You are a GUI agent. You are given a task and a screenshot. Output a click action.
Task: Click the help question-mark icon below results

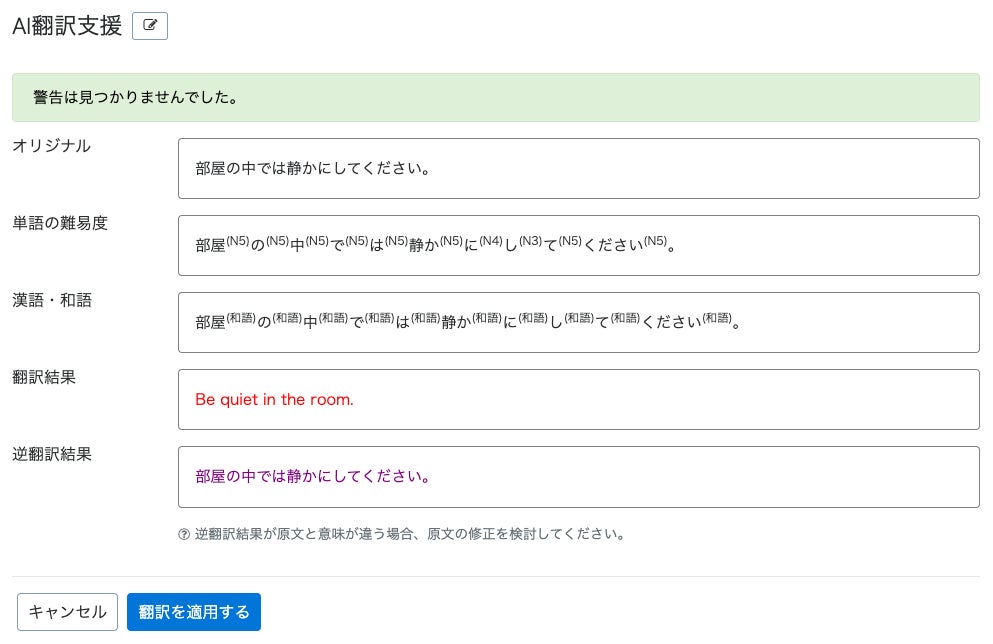pyautogui.click(x=184, y=534)
